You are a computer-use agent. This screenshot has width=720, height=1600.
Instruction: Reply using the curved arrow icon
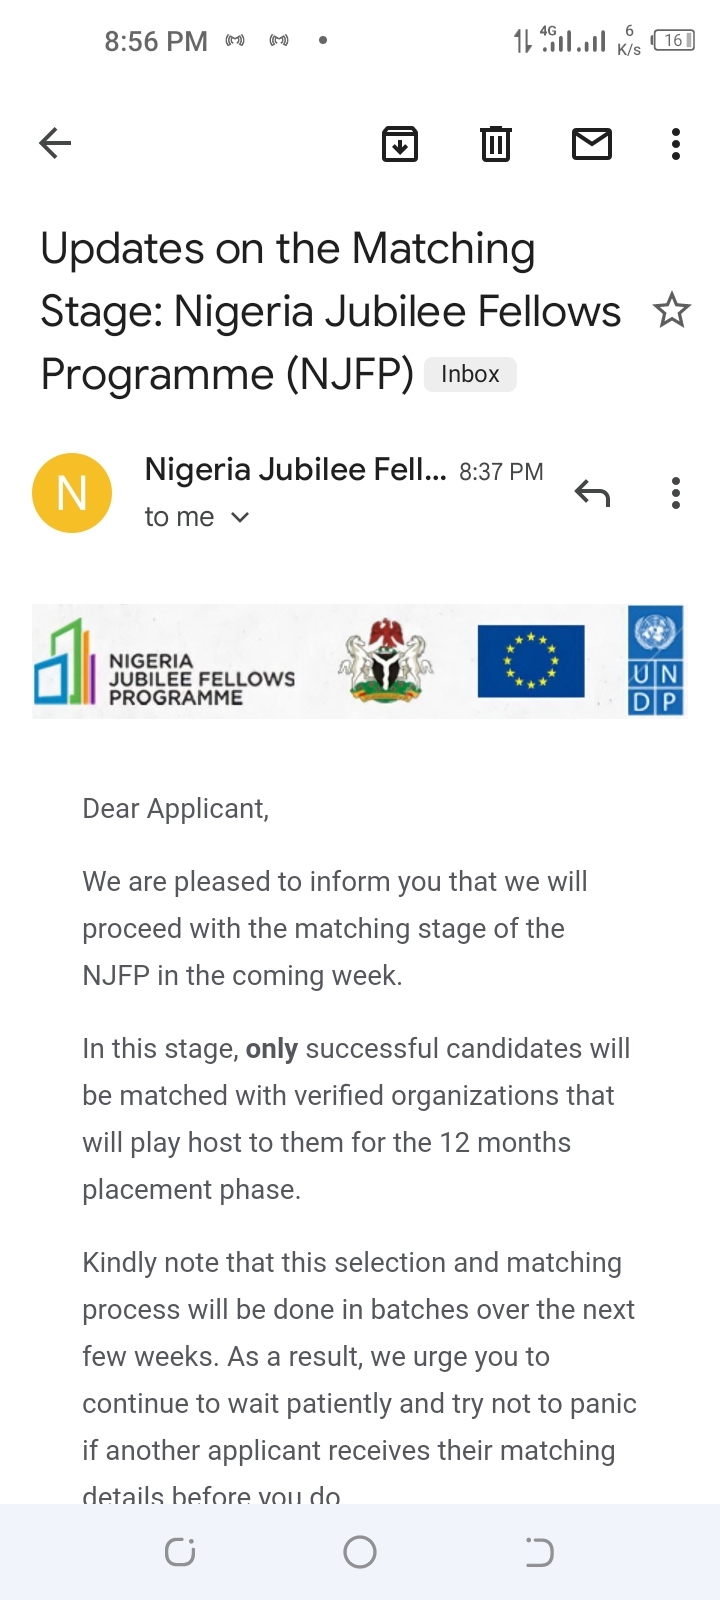tap(592, 493)
